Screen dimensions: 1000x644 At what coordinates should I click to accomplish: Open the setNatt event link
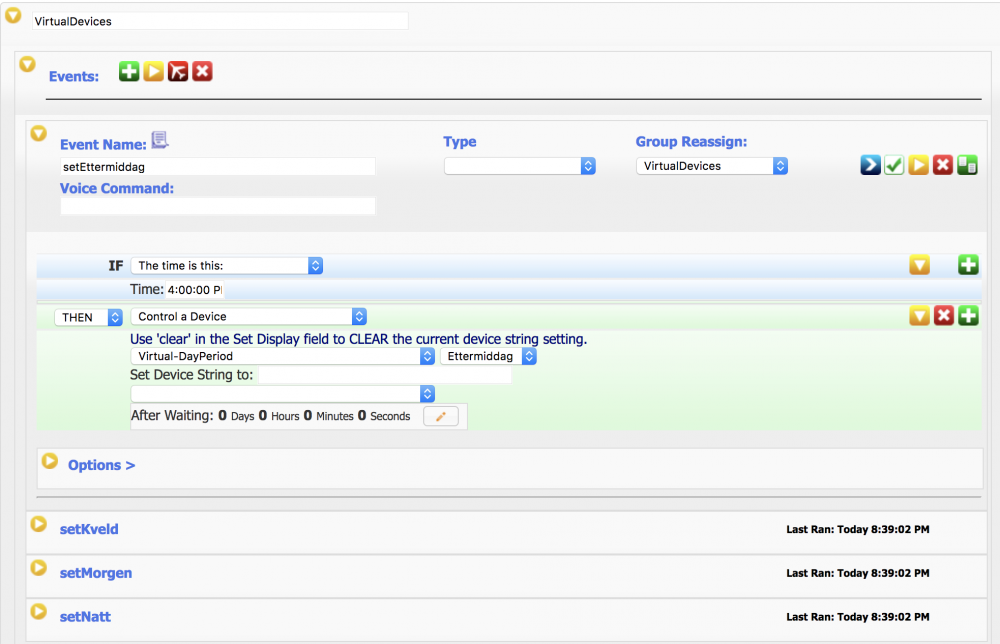pyautogui.click(x=85, y=617)
